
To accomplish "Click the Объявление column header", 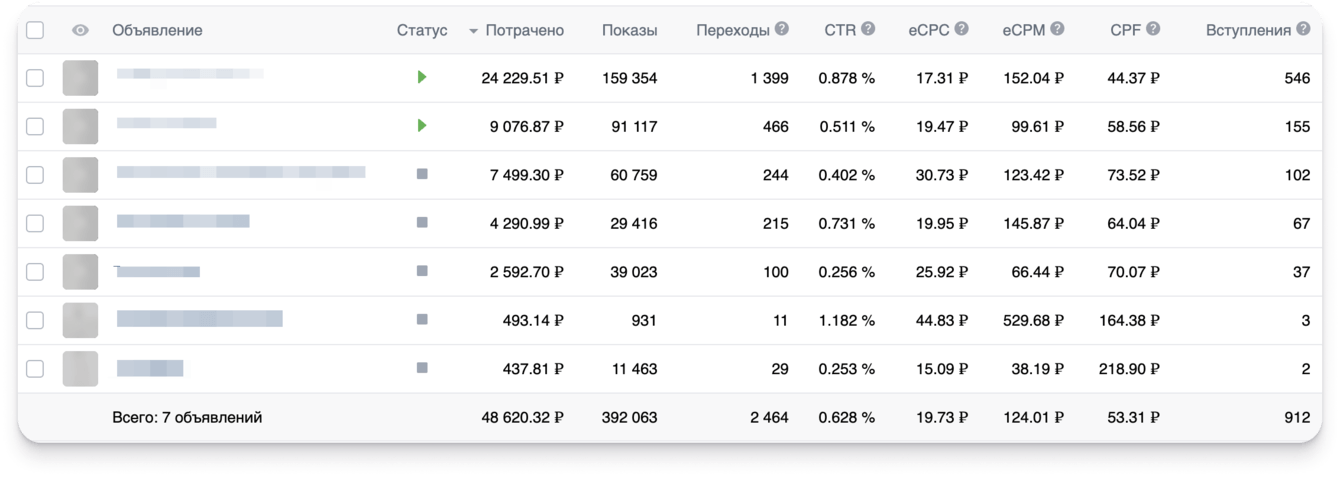I will (x=157, y=30).
